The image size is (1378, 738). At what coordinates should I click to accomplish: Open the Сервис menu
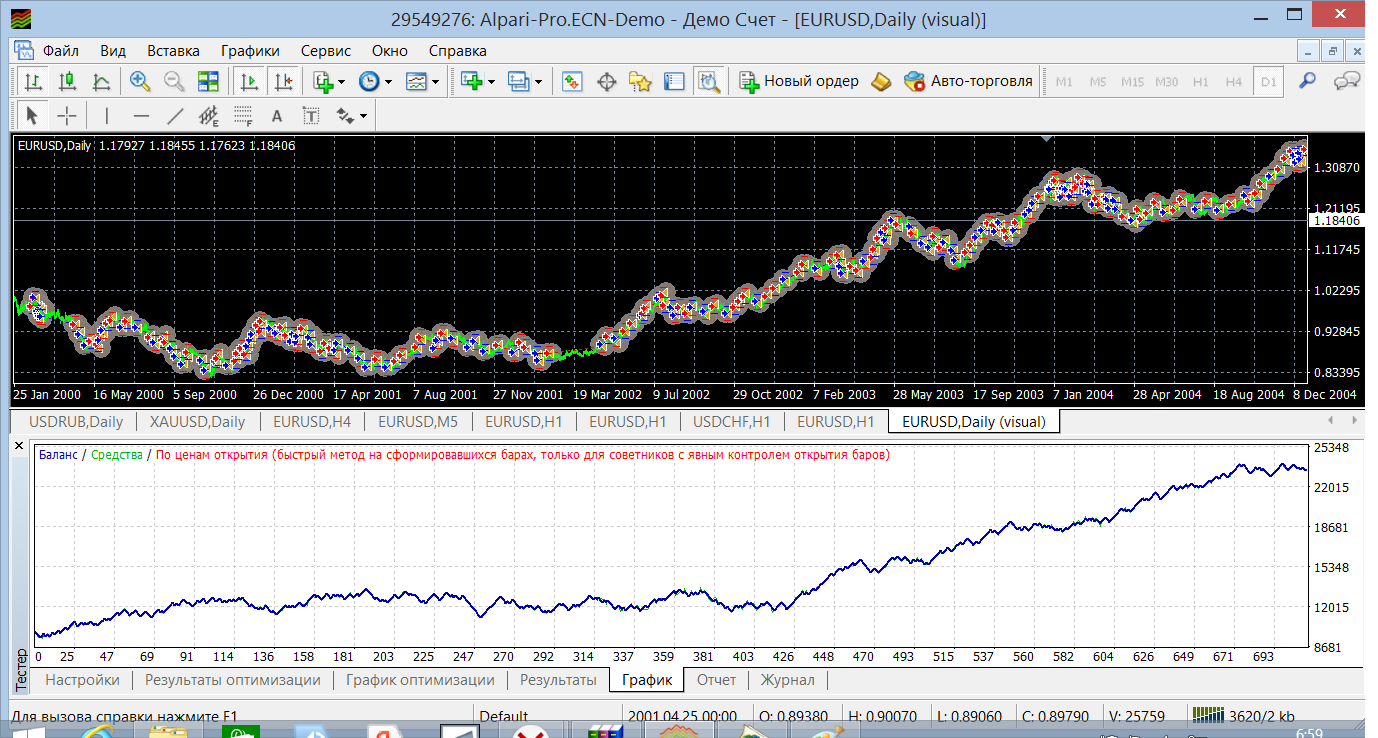pos(325,51)
